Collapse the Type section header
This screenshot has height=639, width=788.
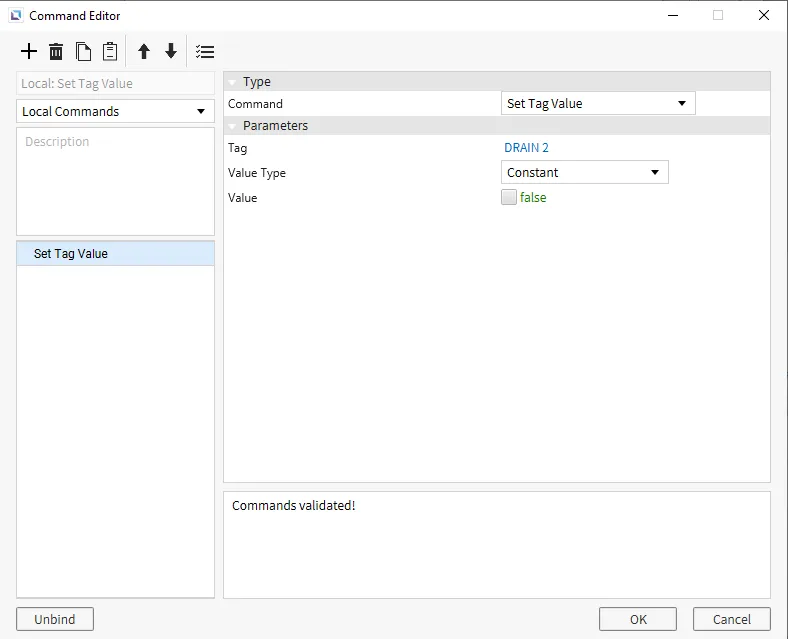pyautogui.click(x=232, y=82)
